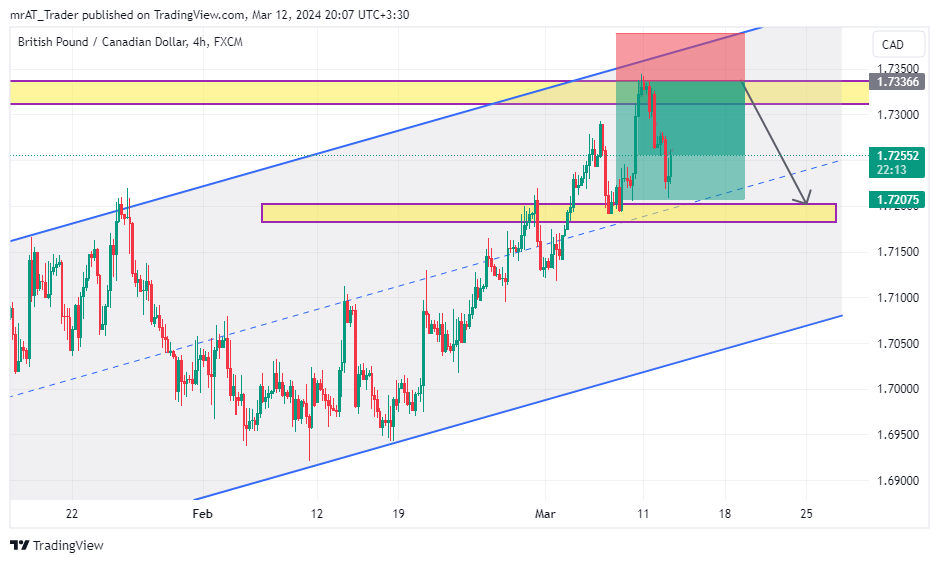Select the red stop-loss zone of short position
939x563 pixels.
pyautogui.click(x=680, y=57)
